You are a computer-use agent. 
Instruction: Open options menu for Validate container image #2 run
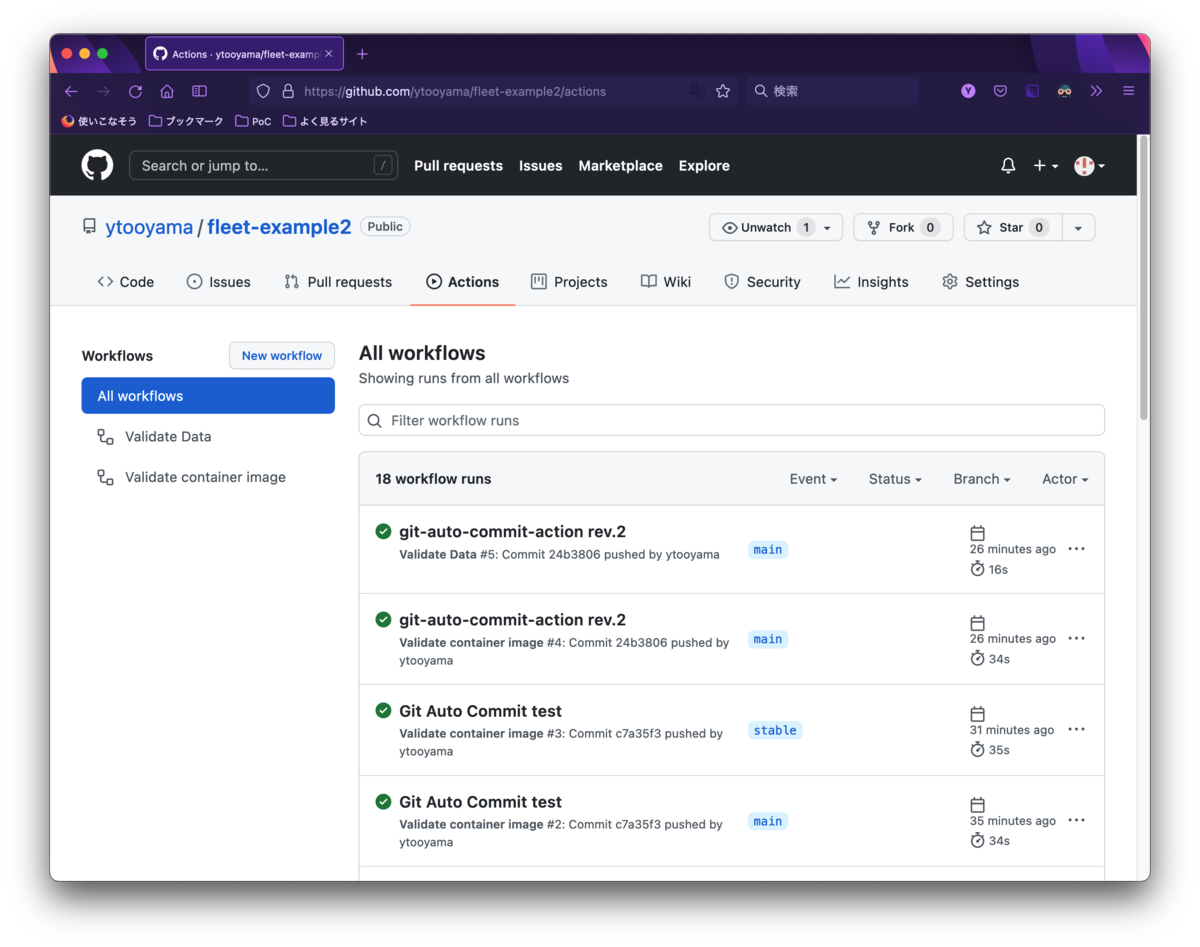(1076, 820)
